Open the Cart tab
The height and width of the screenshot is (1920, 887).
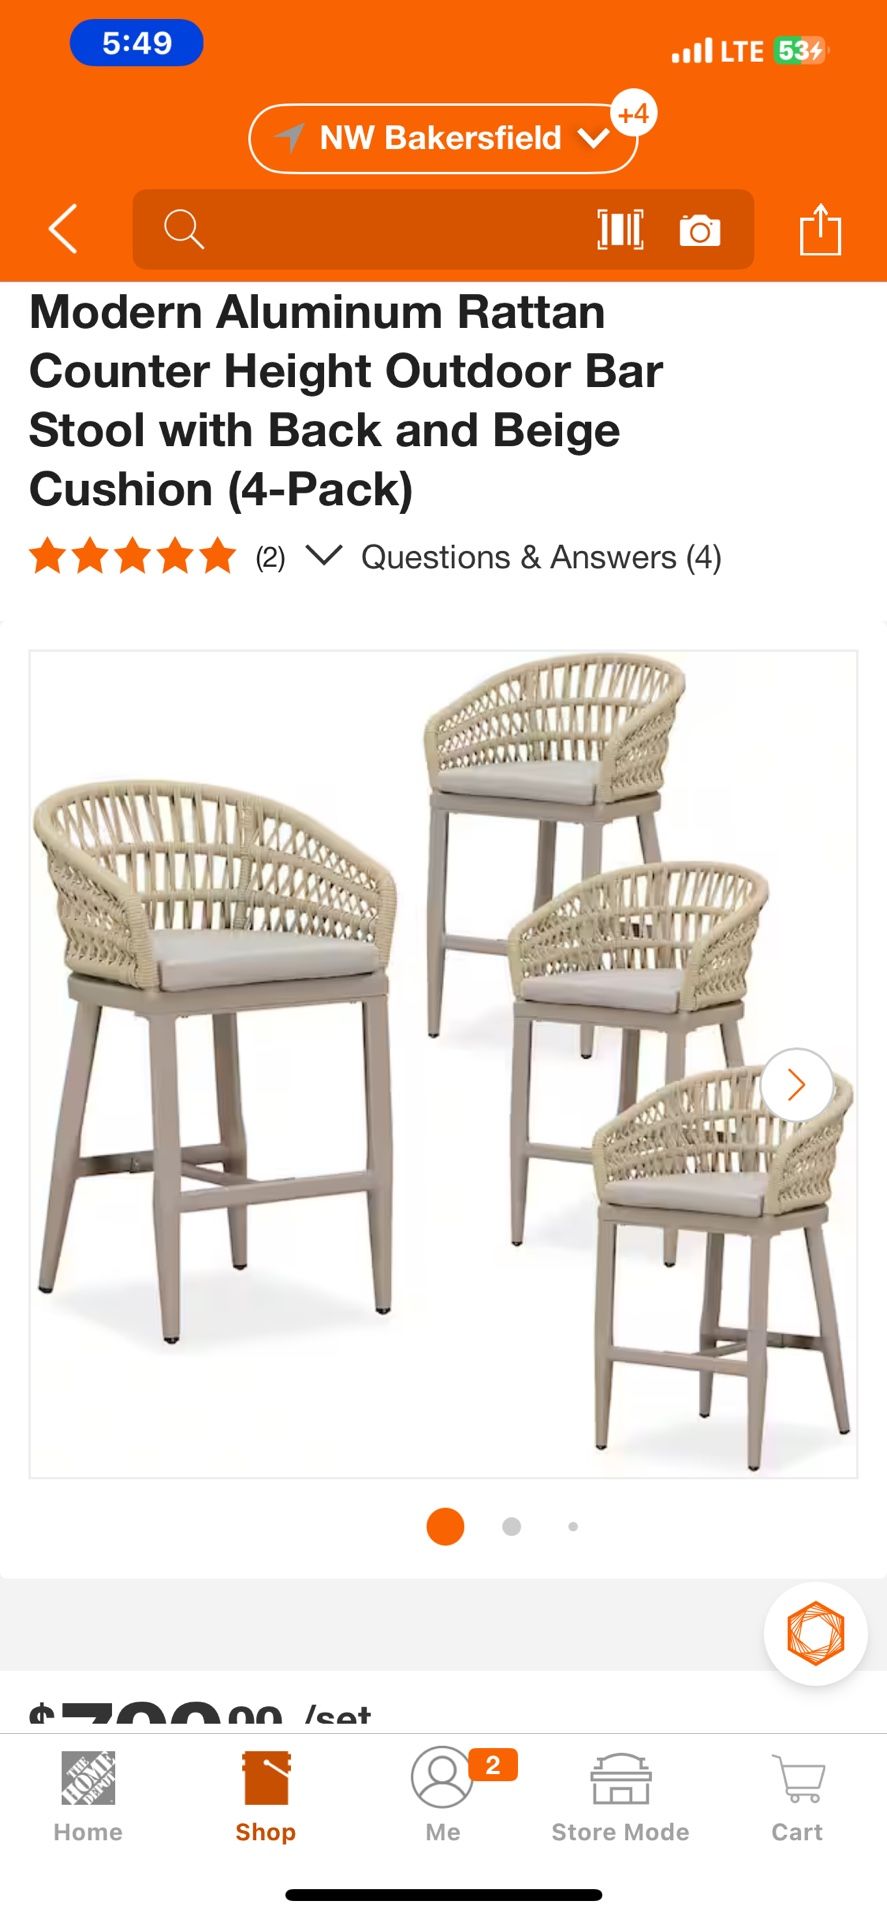[797, 1797]
